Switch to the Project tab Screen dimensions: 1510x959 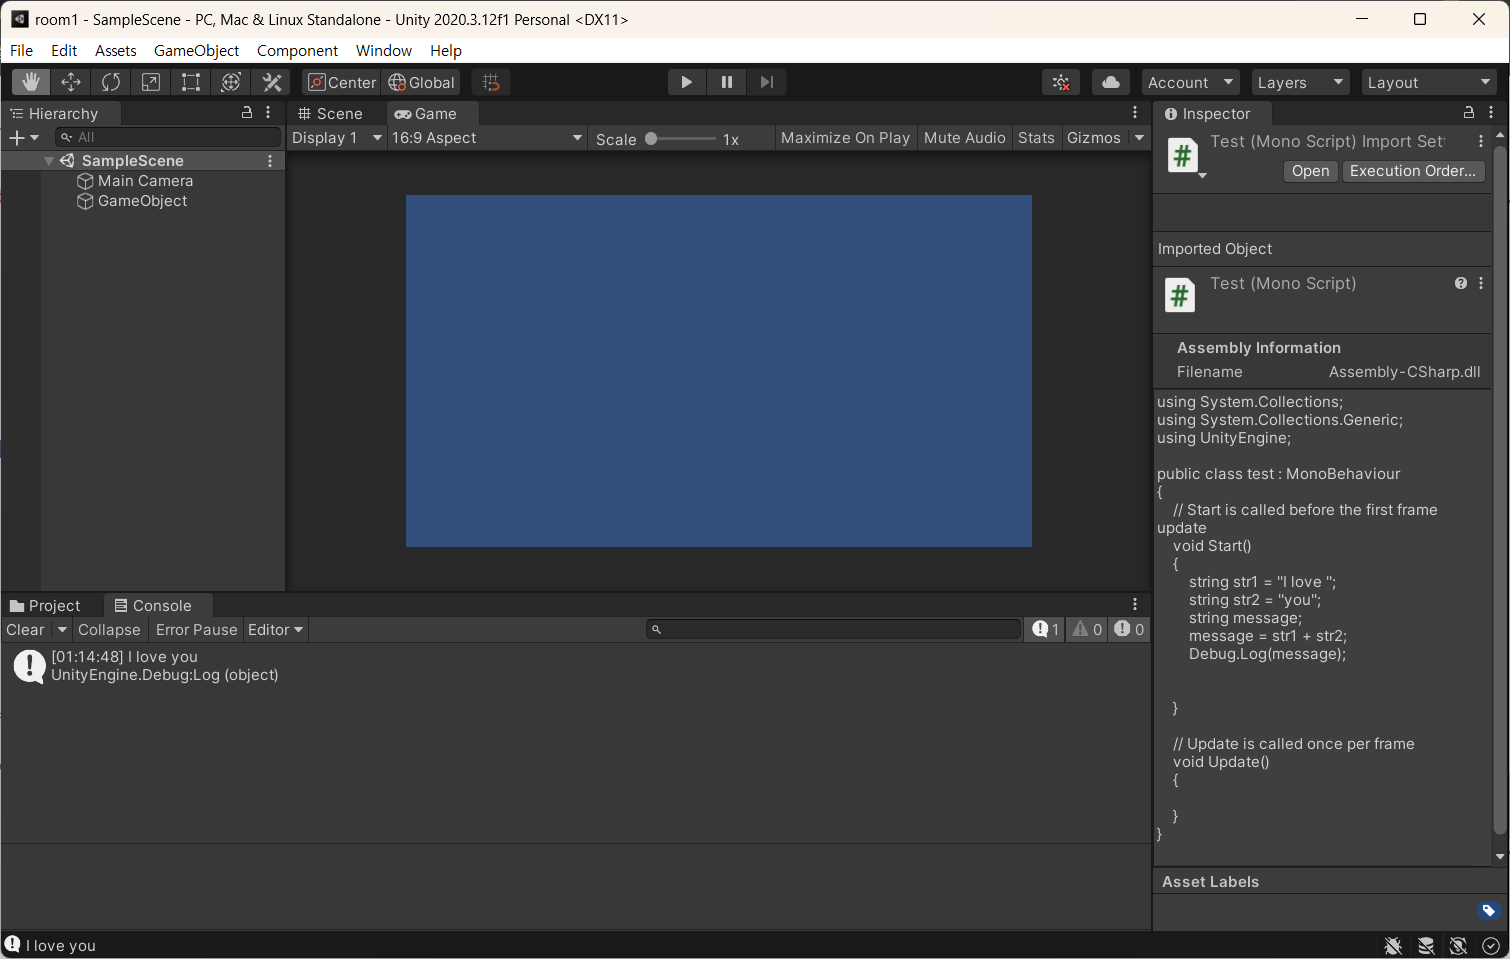(46, 605)
